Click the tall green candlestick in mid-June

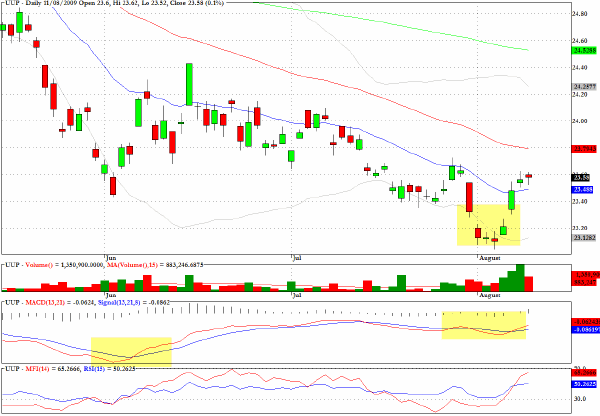[189, 84]
